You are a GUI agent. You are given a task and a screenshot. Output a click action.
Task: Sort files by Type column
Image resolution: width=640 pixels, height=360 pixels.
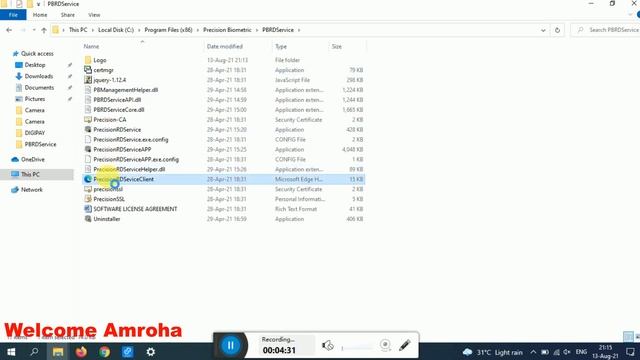[x=281, y=47]
